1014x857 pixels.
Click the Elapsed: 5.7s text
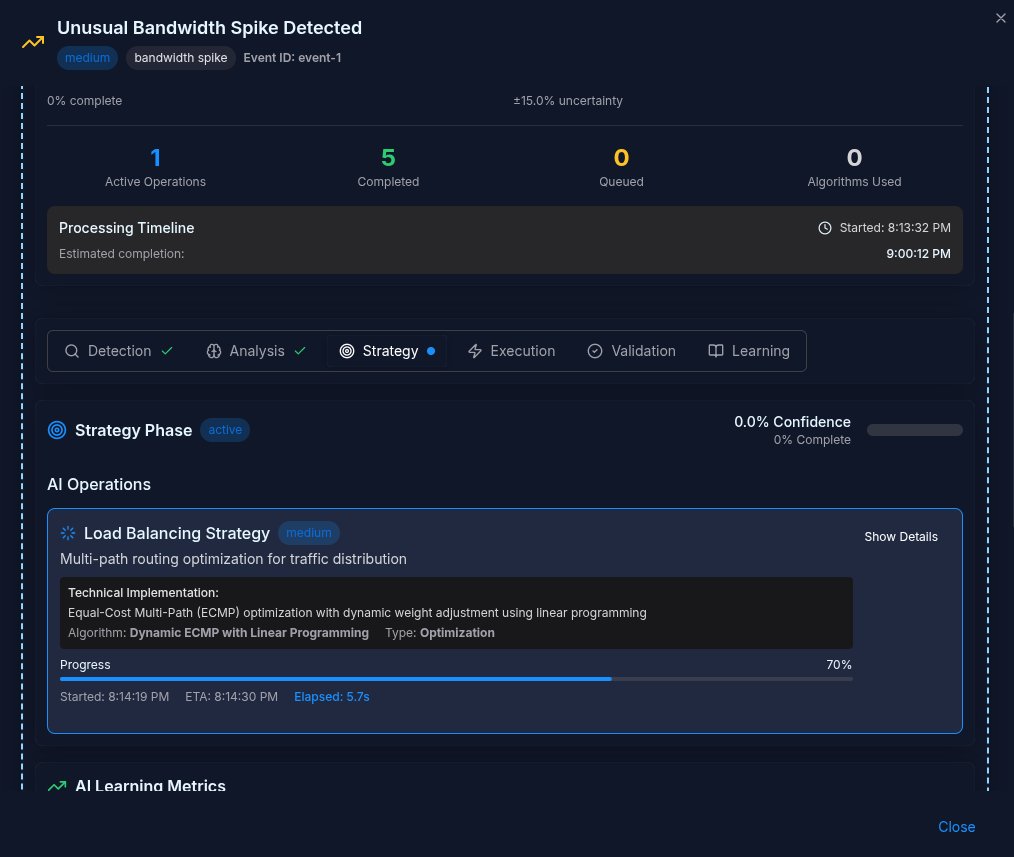332,697
